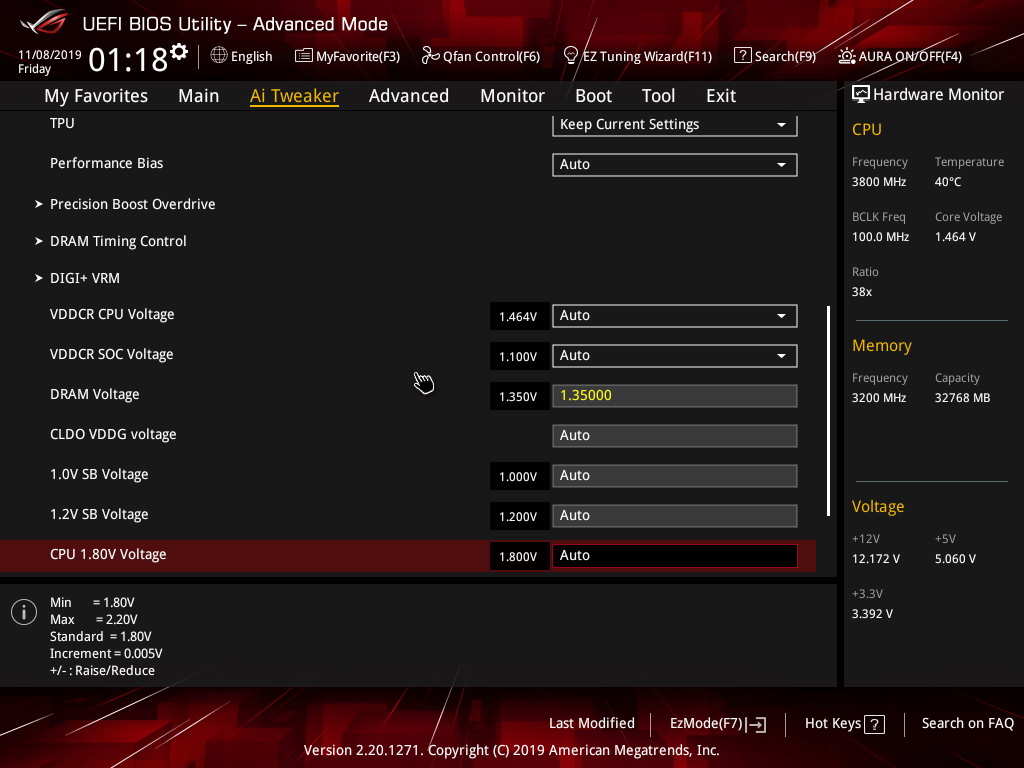1024x768 pixels.
Task: Click Search on FAQ link
Action: (x=967, y=724)
